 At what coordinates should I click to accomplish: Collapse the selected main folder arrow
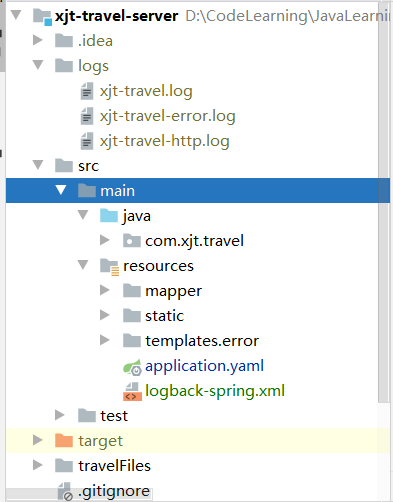[61, 190]
